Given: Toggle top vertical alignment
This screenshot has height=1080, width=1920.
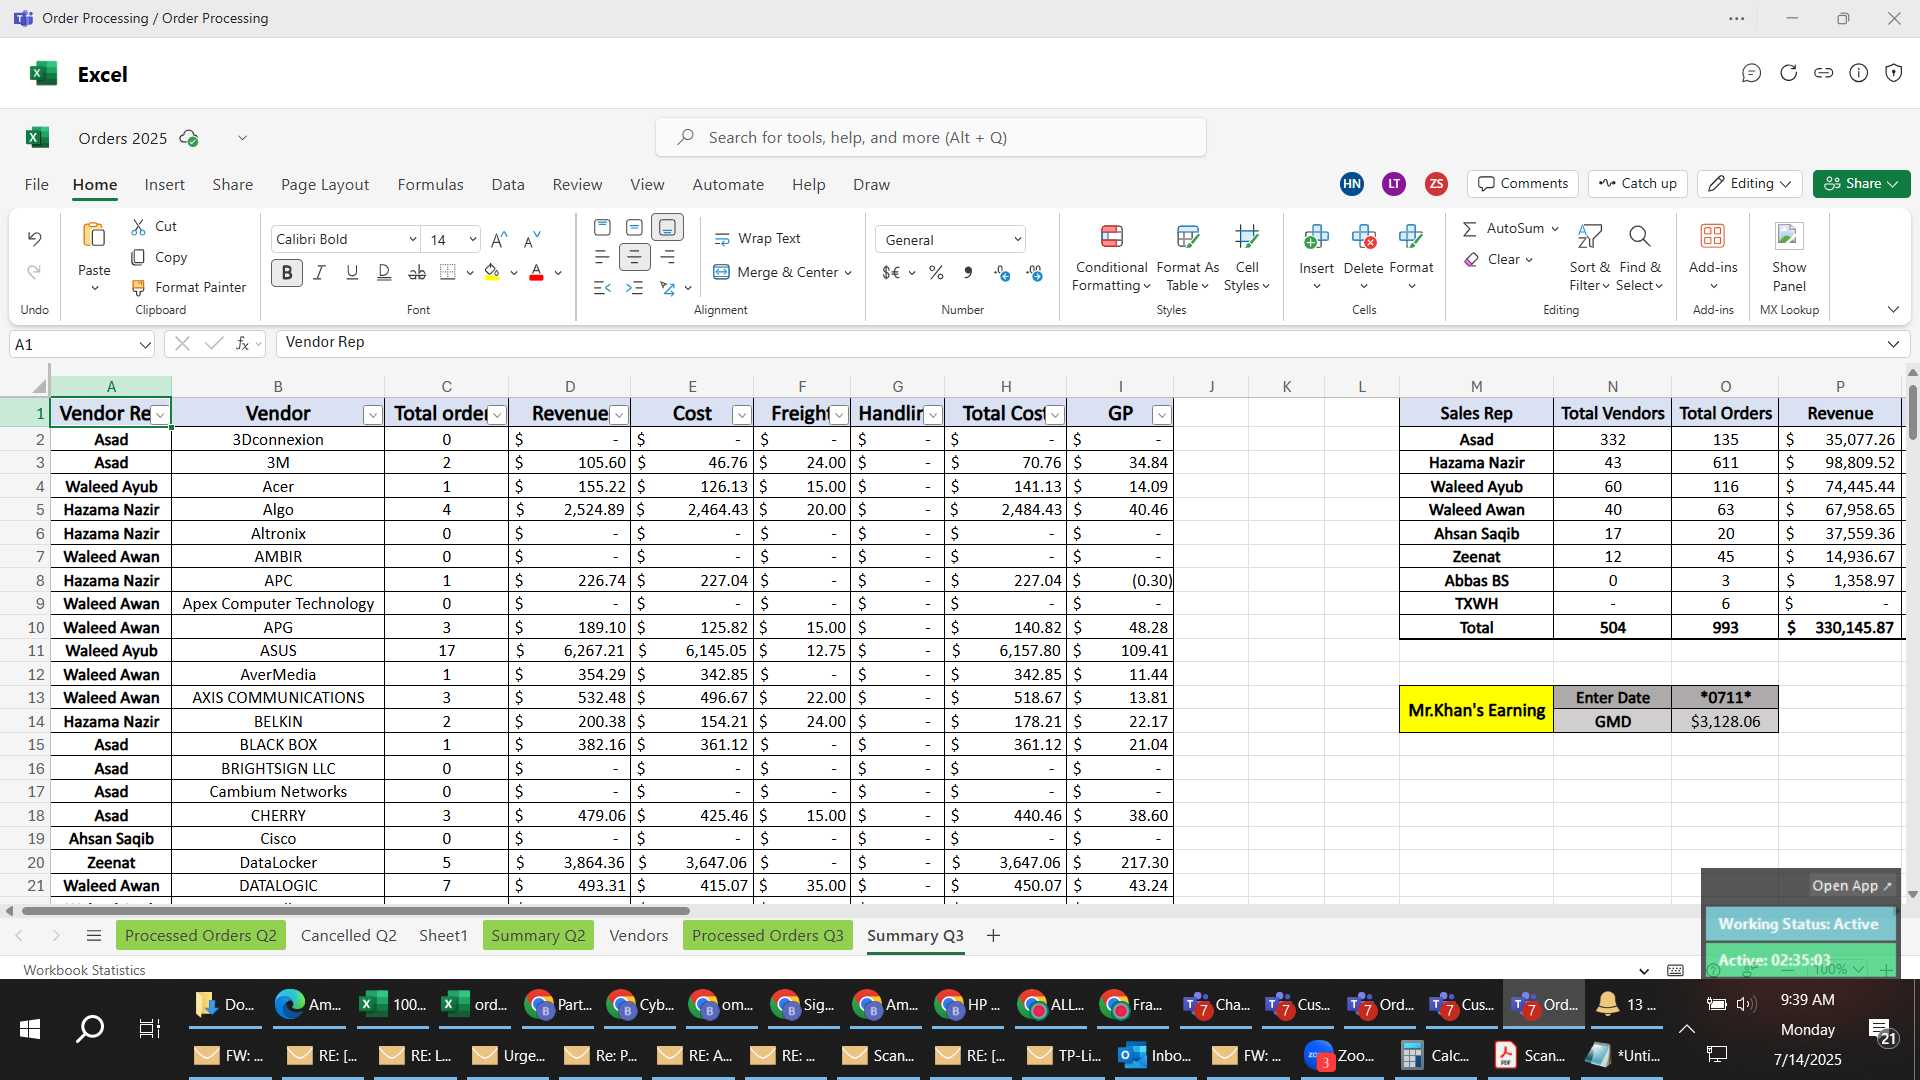Looking at the screenshot, I should coord(602,228).
